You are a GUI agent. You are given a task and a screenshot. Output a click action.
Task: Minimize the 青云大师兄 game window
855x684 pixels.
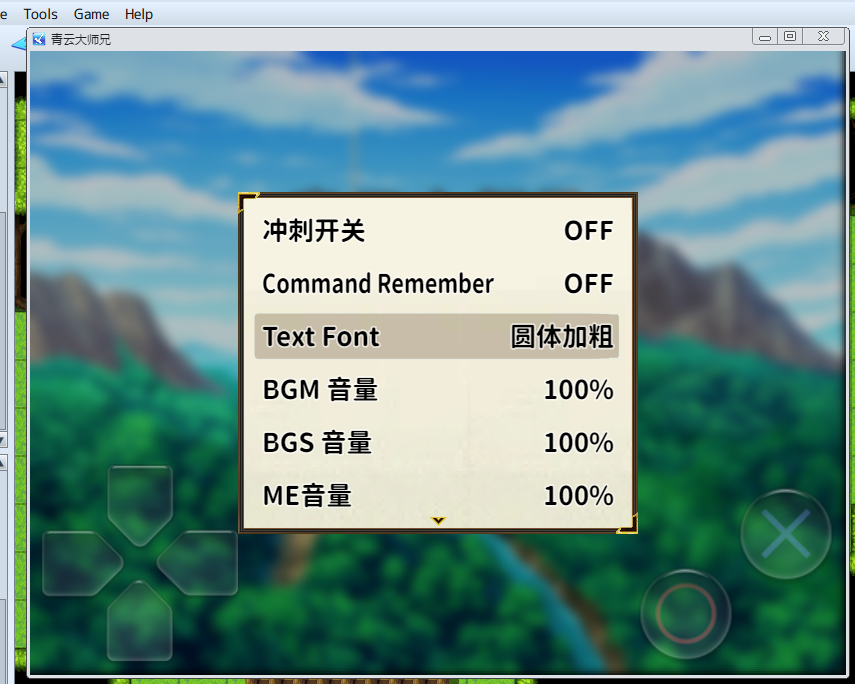coord(765,37)
